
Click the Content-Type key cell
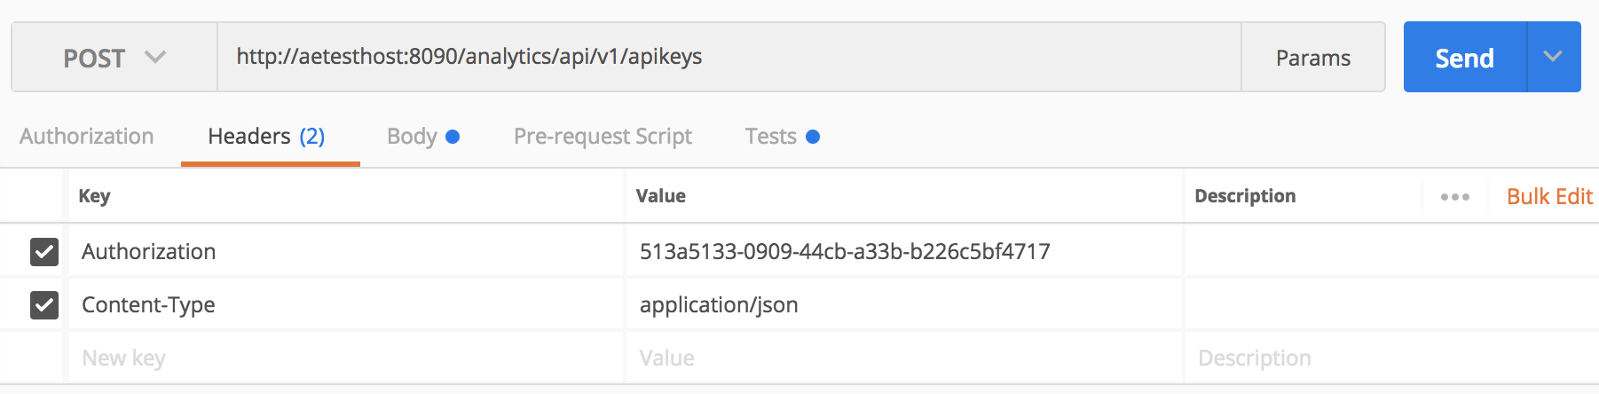tap(346, 304)
